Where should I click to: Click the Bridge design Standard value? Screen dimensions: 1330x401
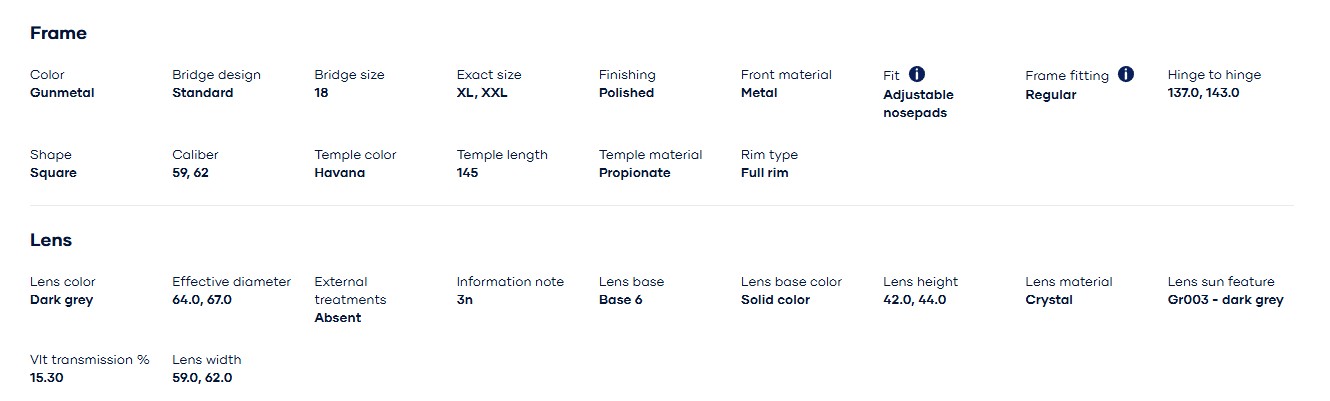[x=203, y=93]
